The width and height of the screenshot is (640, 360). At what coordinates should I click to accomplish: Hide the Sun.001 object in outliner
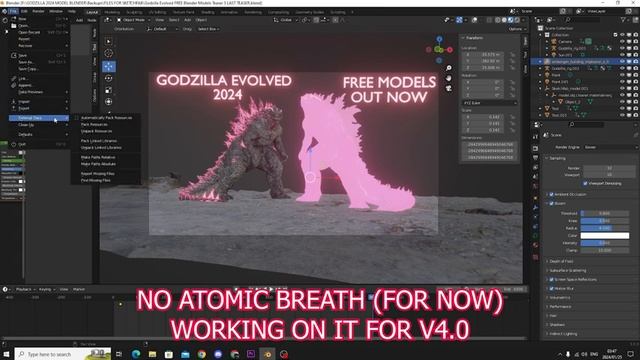click(622, 55)
